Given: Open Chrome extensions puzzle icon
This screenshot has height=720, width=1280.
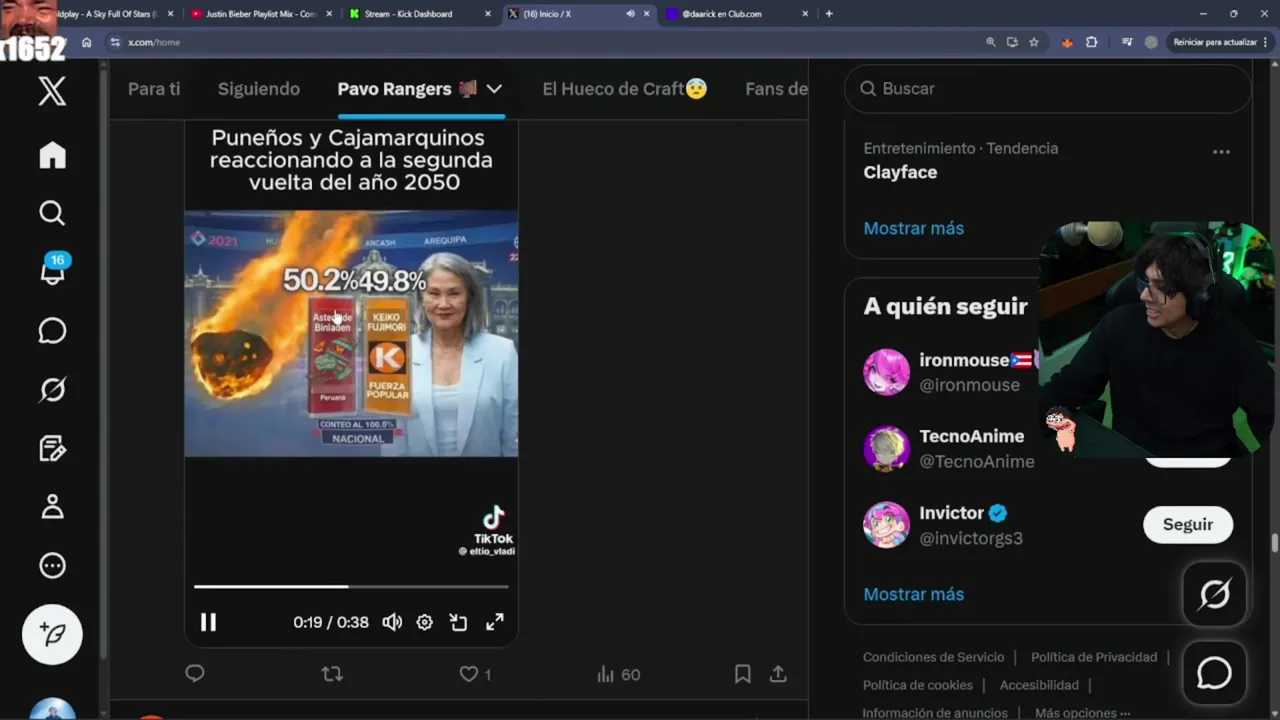Looking at the screenshot, I should 1091,42.
